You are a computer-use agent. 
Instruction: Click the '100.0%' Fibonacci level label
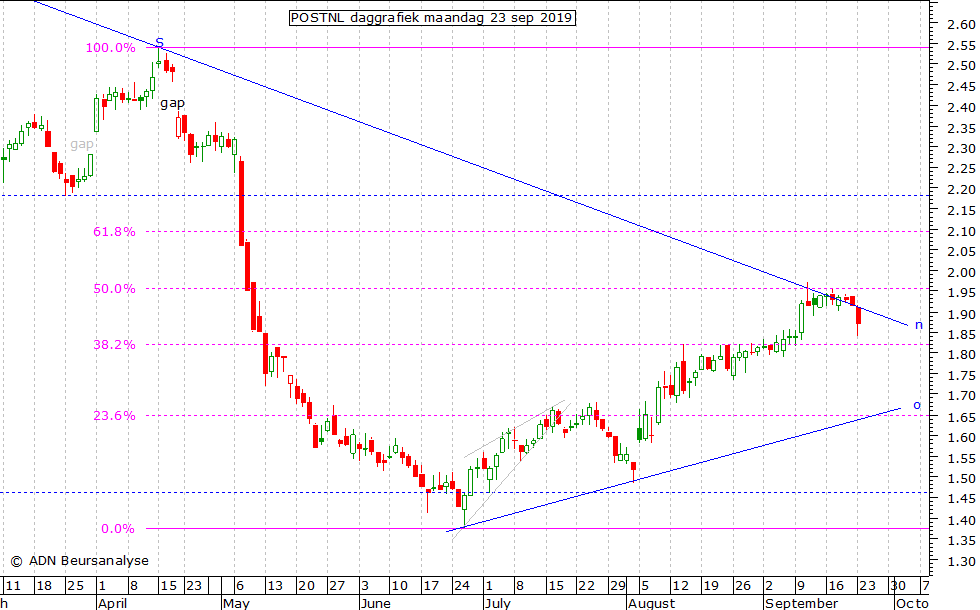point(110,48)
